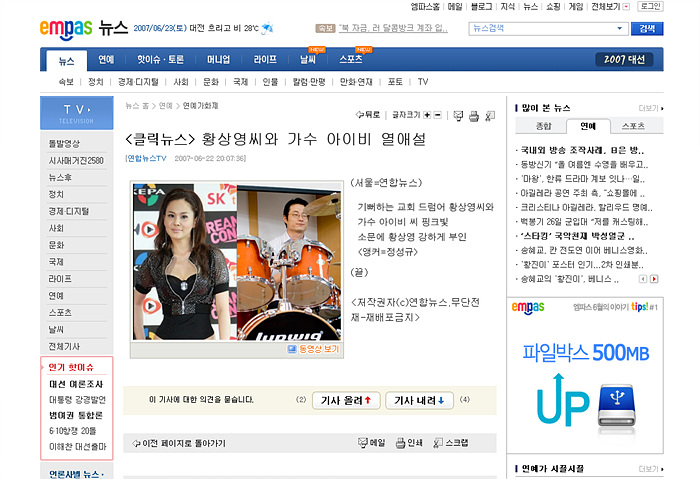
Task: Click the 파일박스 500MB ad banner
Action: click(585, 375)
